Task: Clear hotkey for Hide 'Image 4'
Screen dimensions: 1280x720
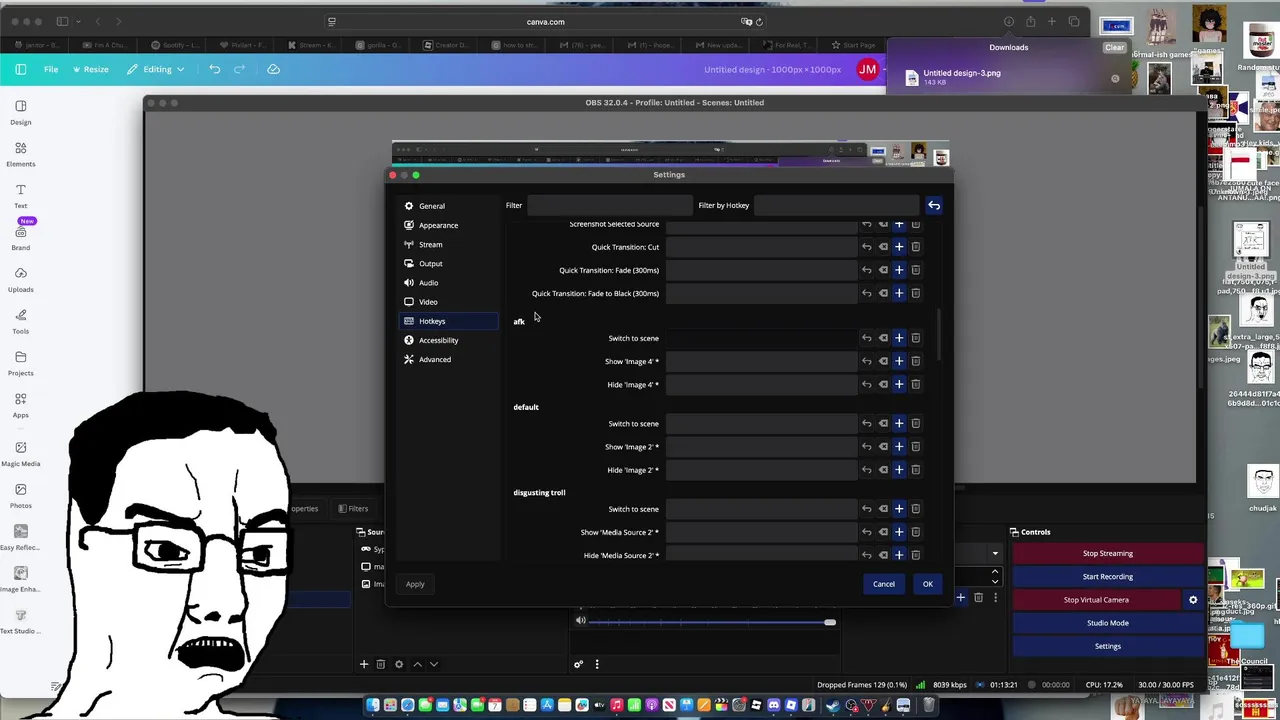Action: pos(883,384)
